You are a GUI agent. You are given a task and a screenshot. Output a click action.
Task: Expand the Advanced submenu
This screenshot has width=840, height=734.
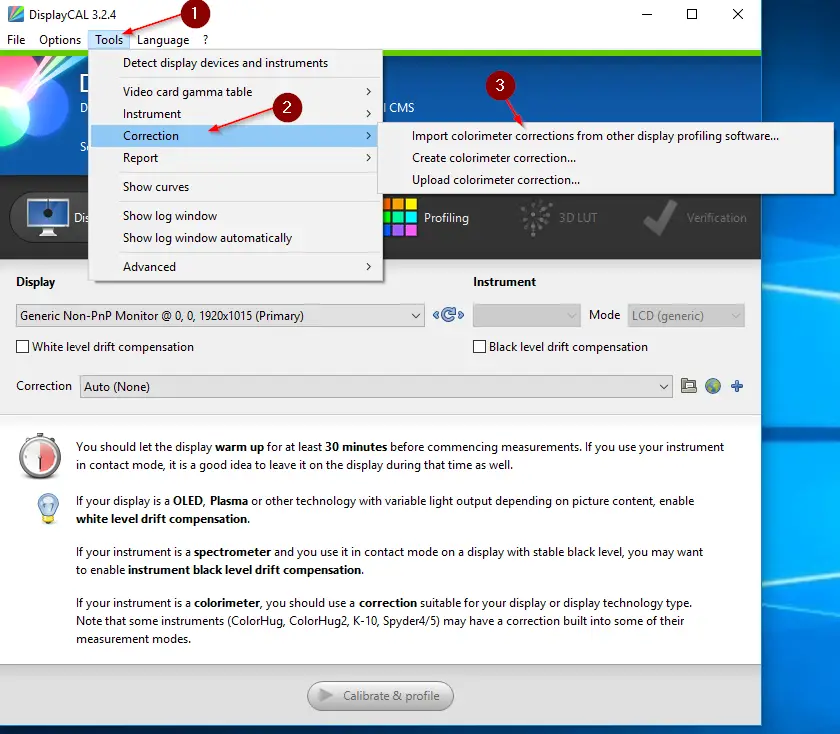(x=236, y=266)
